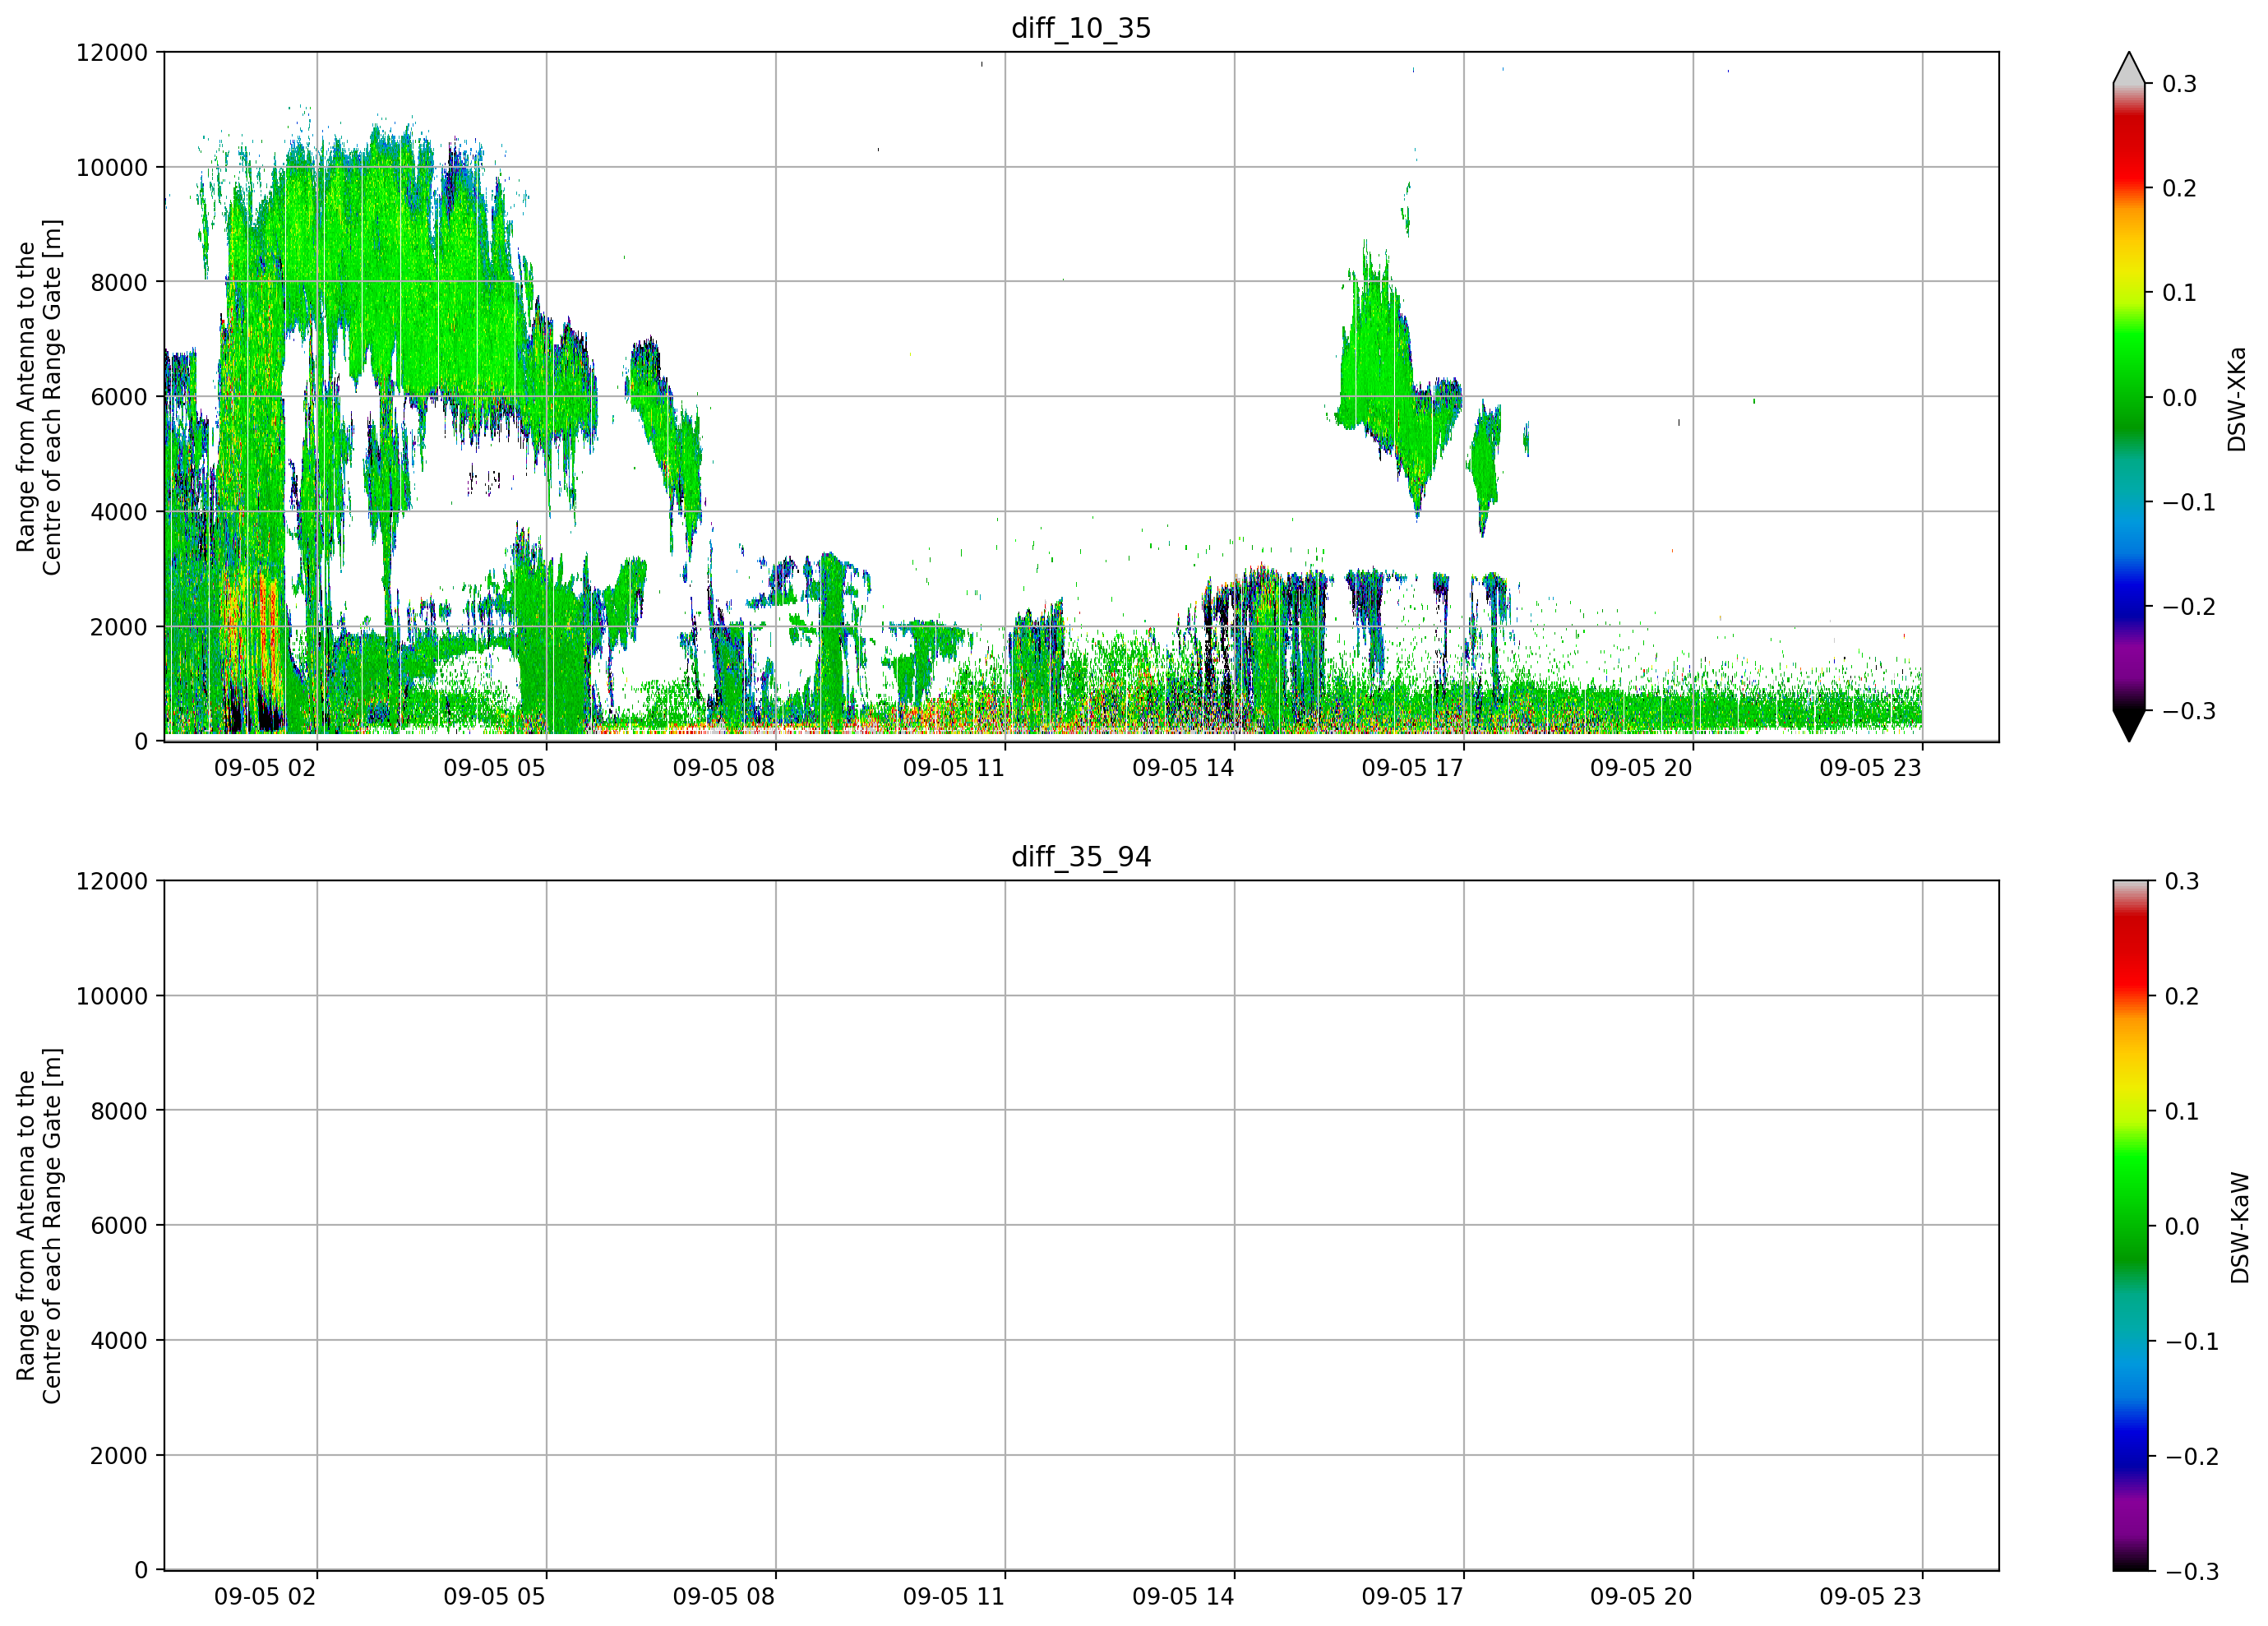This screenshot has height=1626, width=2268.
Task: Click the '09-05 23' x-tick under diff_10_35
Action: (x=1870, y=768)
